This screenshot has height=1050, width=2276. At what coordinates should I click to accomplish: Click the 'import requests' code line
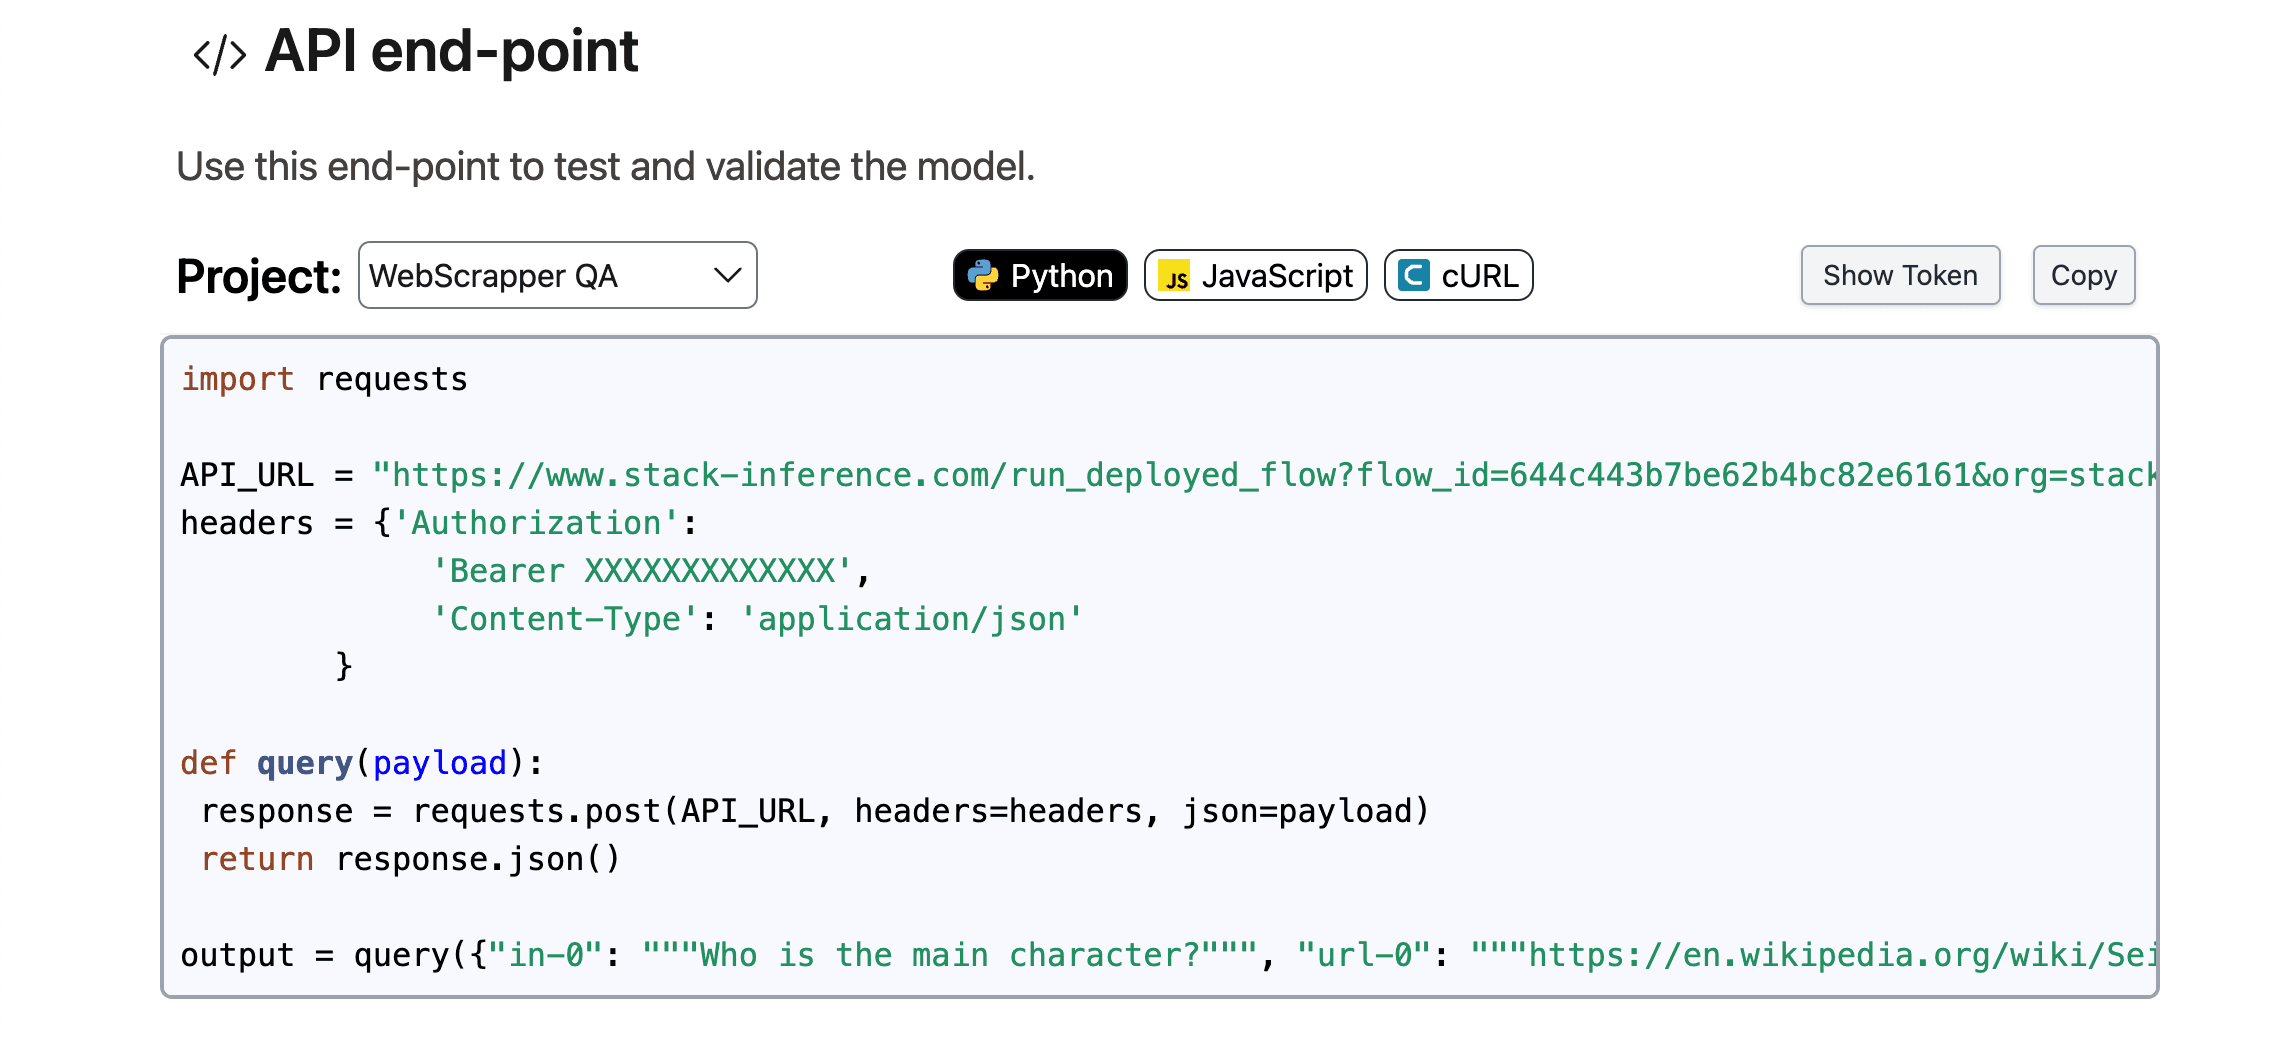[x=324, y=379]
